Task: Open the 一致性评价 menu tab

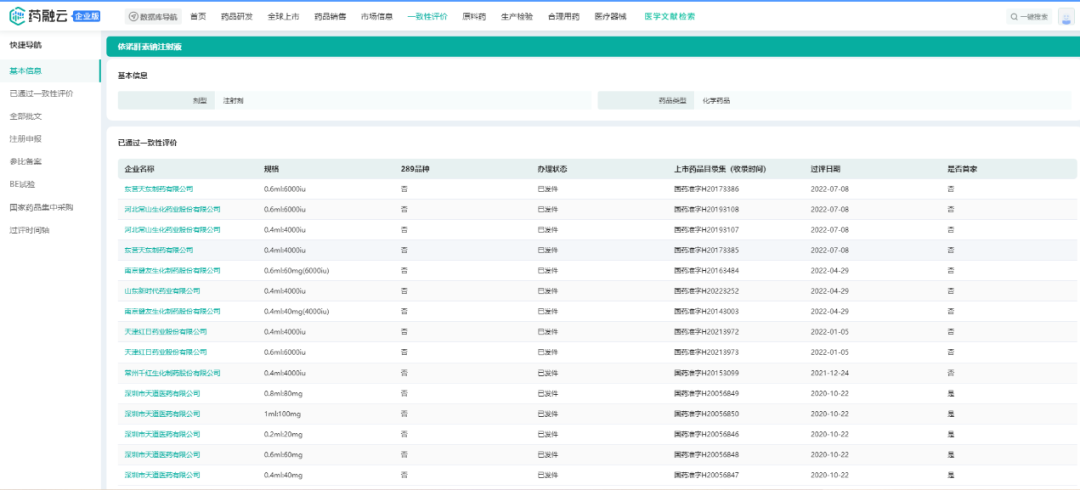Action: [x=427, y=17]
